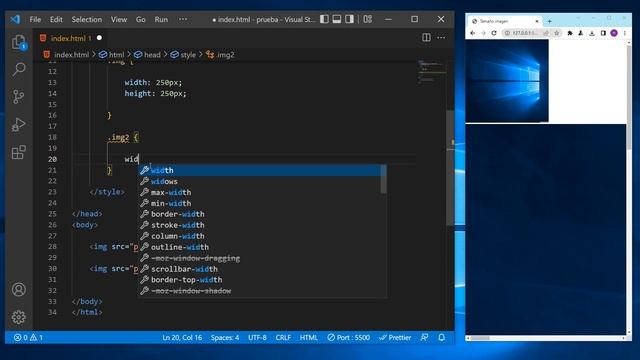Reload the page in the browser
Screen dimensions: 640x360
click(494, 33)
